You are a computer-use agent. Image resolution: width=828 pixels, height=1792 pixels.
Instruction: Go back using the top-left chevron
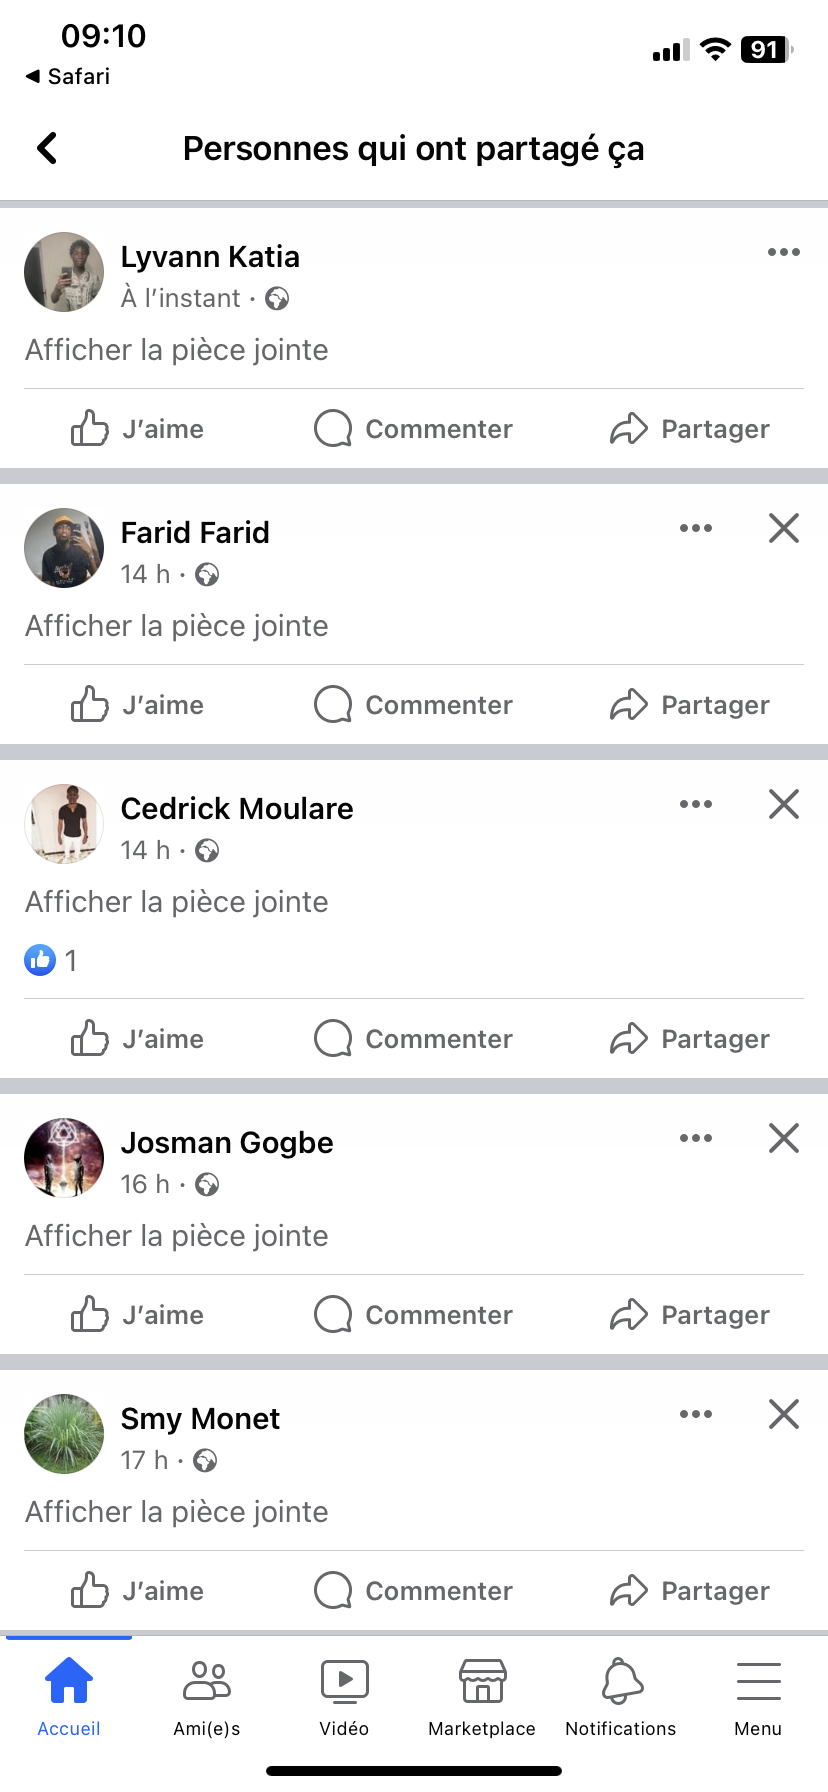[x=47, y=148]
